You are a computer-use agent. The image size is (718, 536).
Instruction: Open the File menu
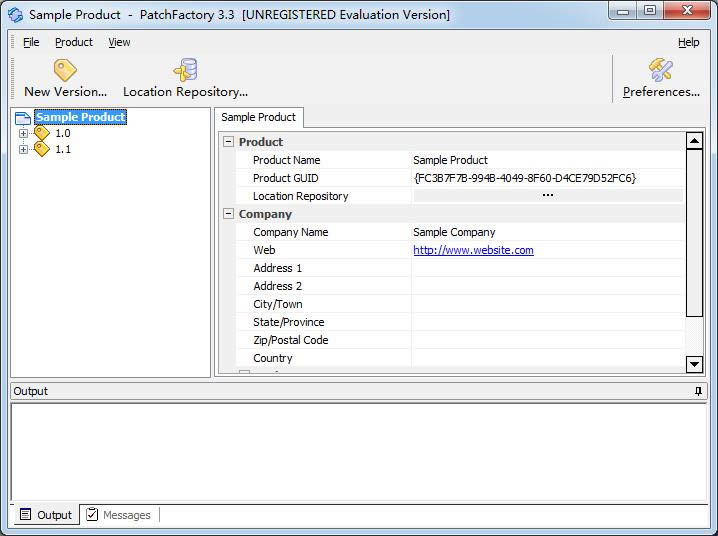click(x=31, y=42)
